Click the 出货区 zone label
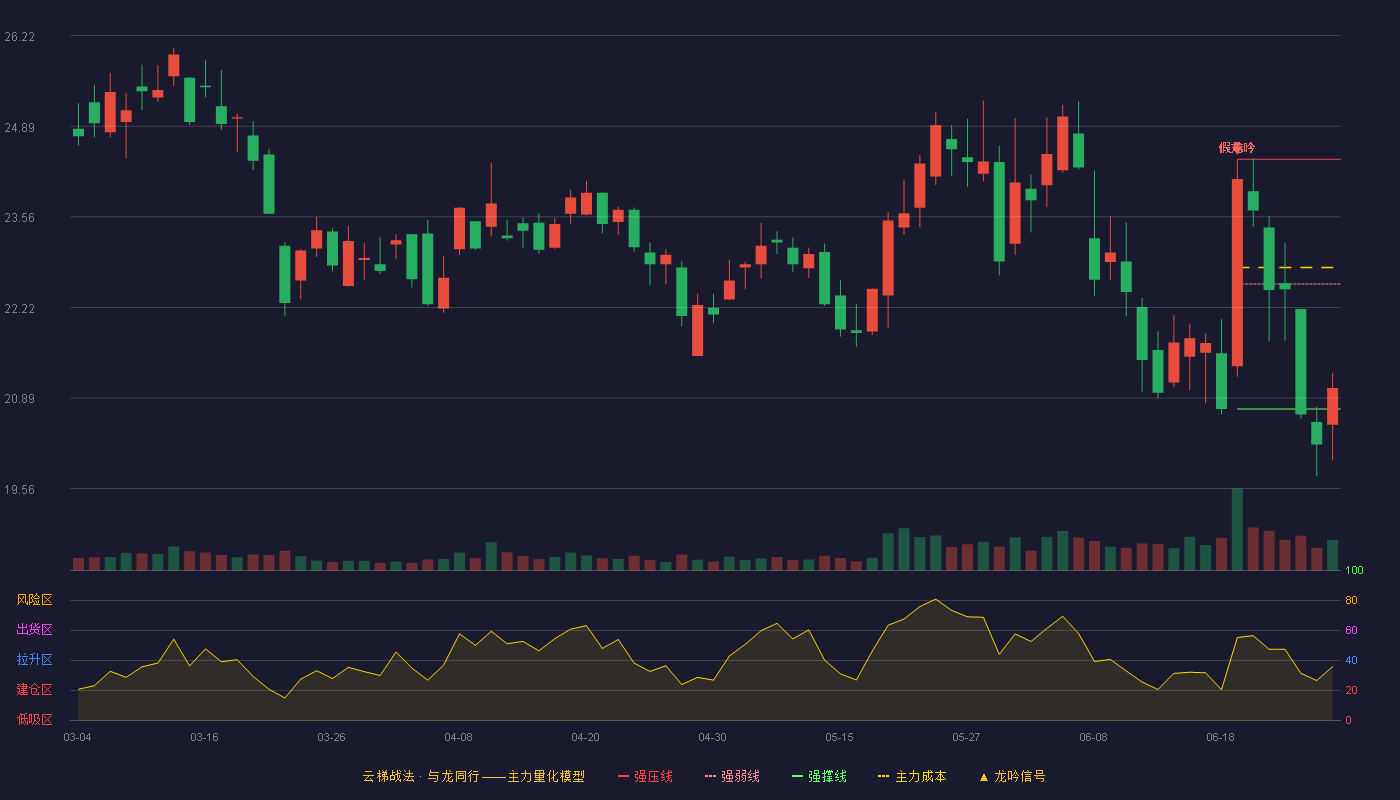 click(x=34, y=630)
